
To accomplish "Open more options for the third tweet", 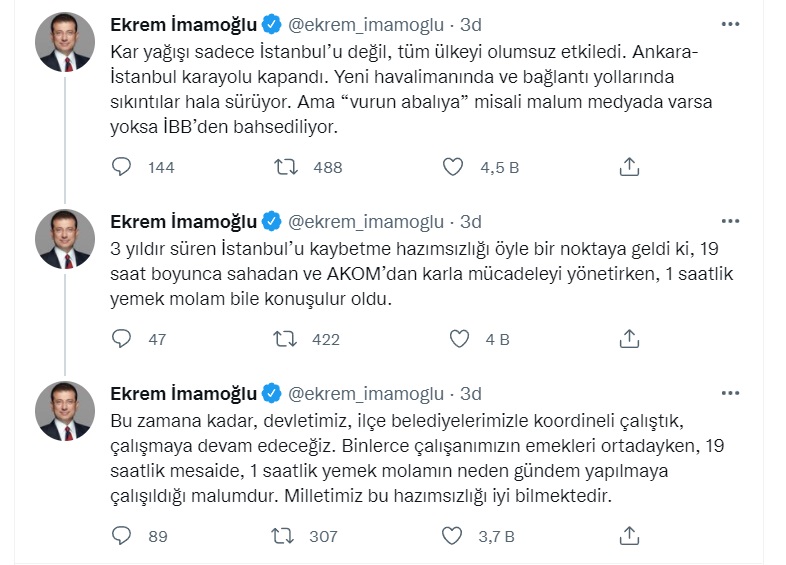I will tap(740, 393).
